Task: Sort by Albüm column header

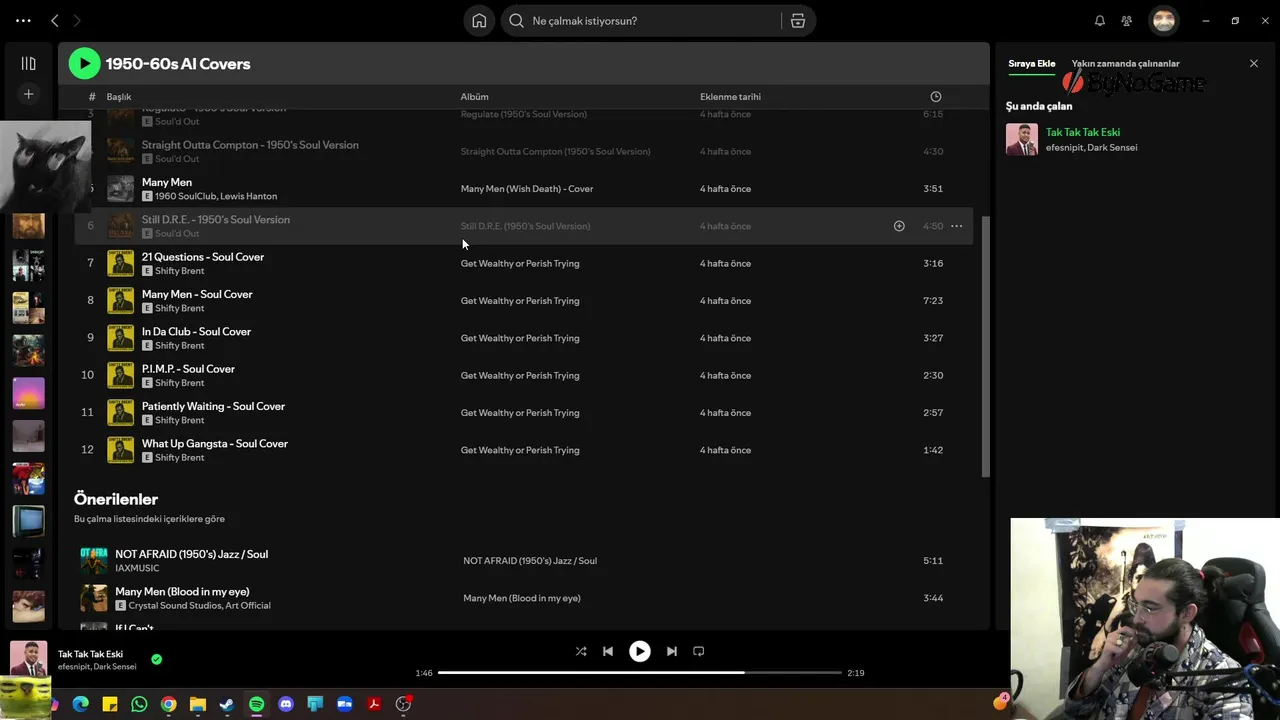Action: pos(474,97)
